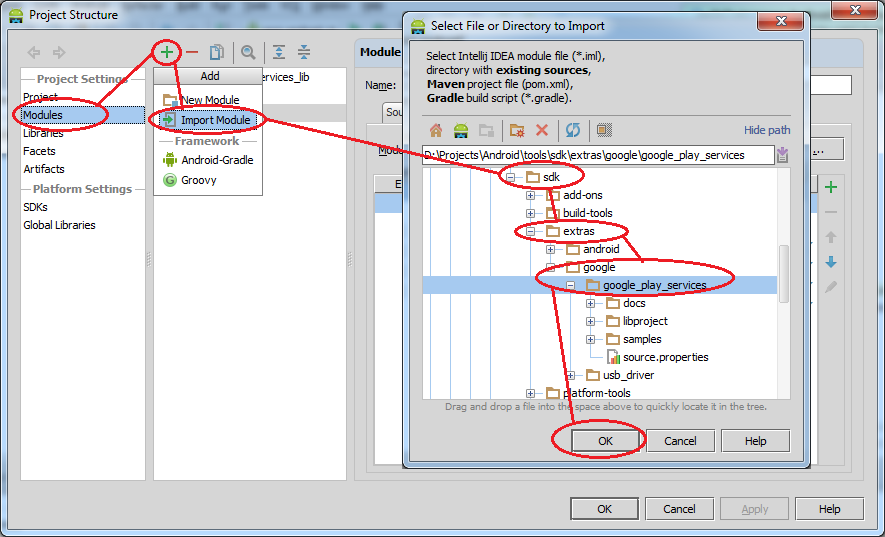
Task: Click Show hidden files icon in dialog toolbar
Action: coord(604,130)
